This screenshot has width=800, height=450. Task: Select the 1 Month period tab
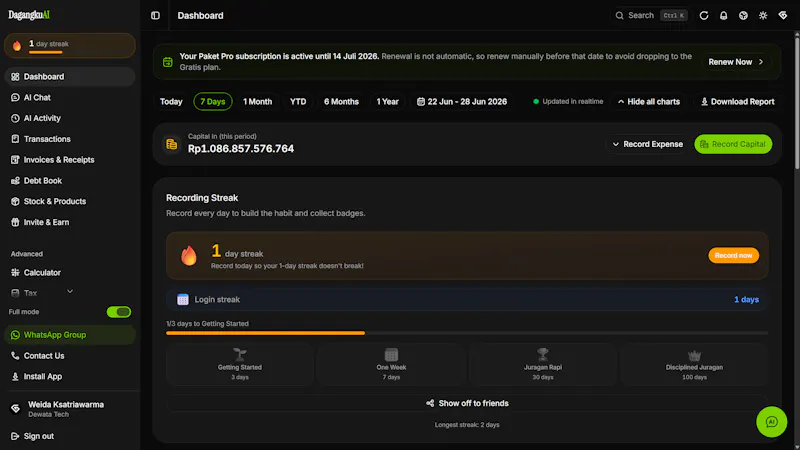pyautogui.click(x=258, y=102)
